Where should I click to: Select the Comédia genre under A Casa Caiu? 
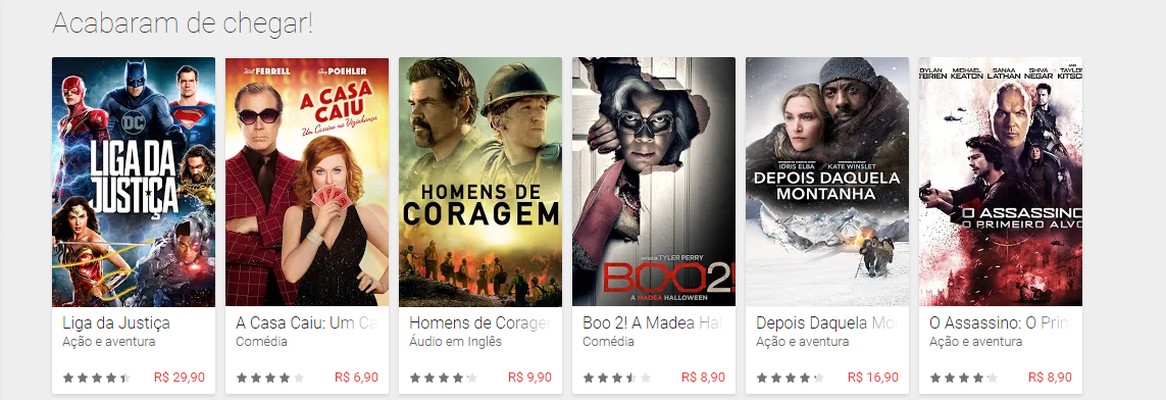tap(261, 342)
